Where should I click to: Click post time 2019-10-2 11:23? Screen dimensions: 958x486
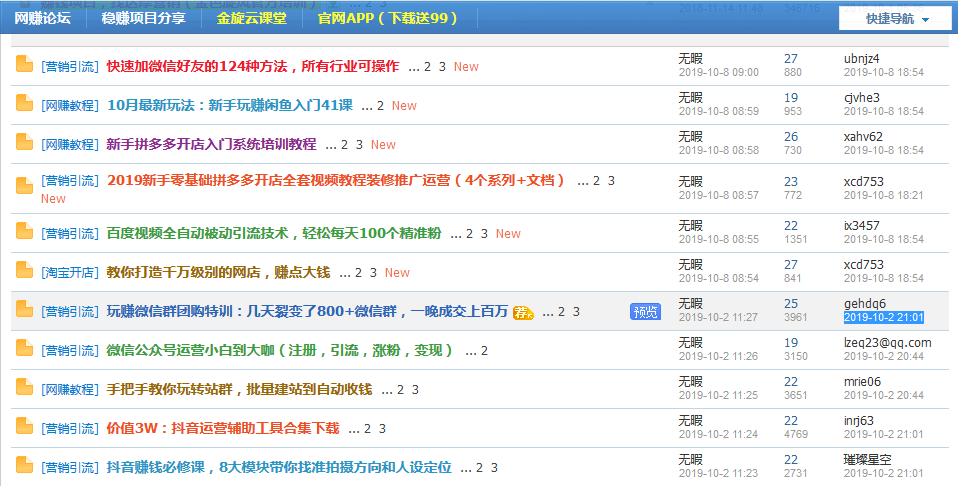718,473
